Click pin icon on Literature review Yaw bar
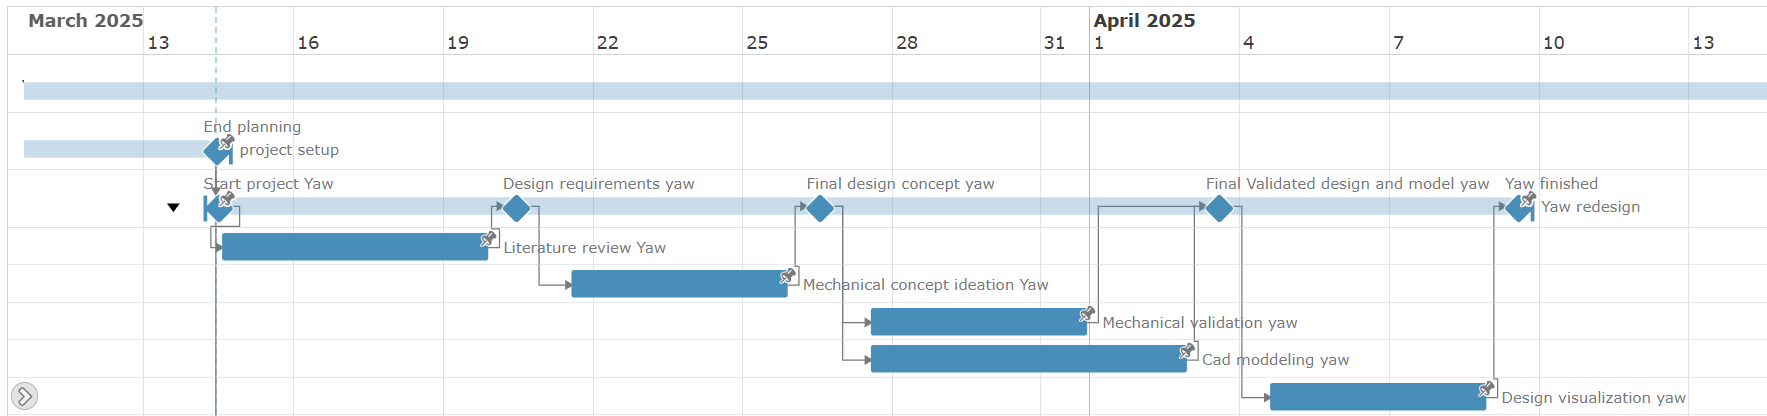 coord(488,238)
